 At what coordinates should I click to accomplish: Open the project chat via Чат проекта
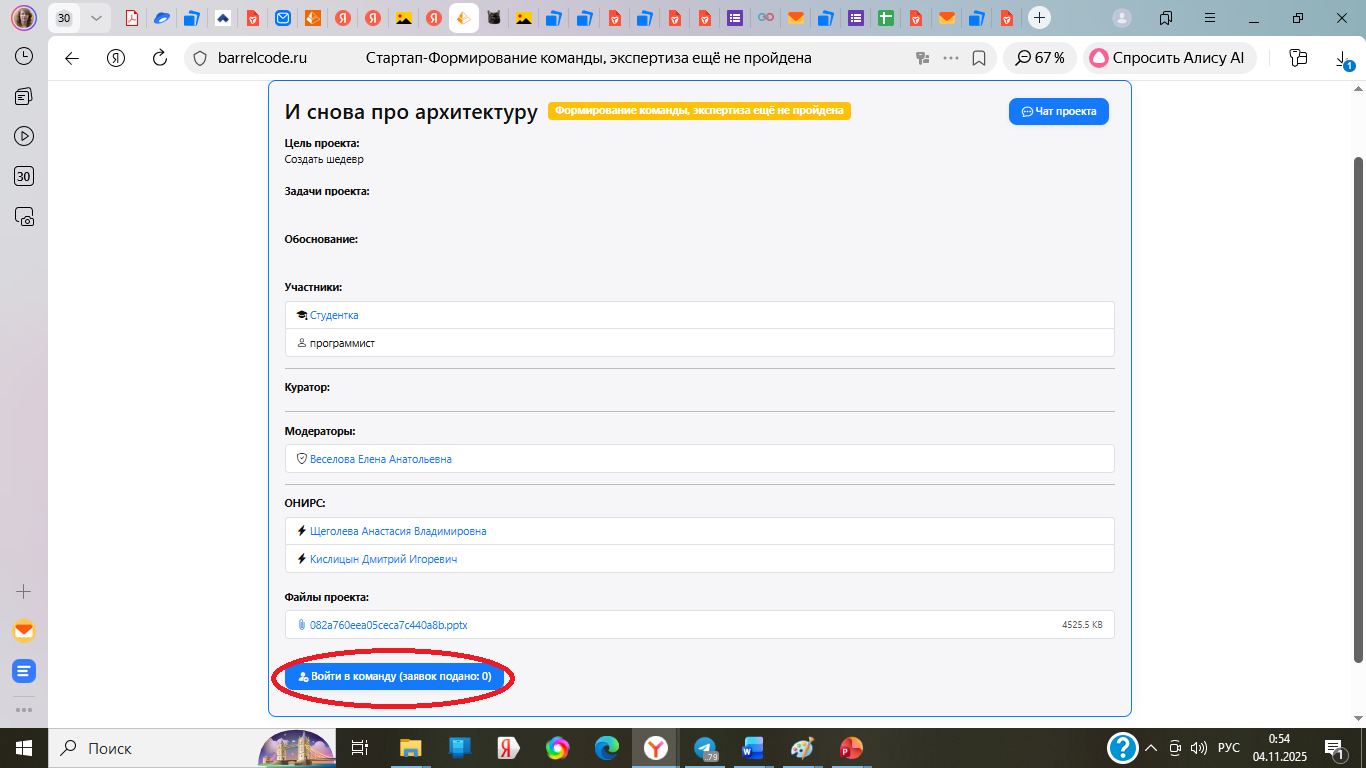click(x=1059, y=111)
